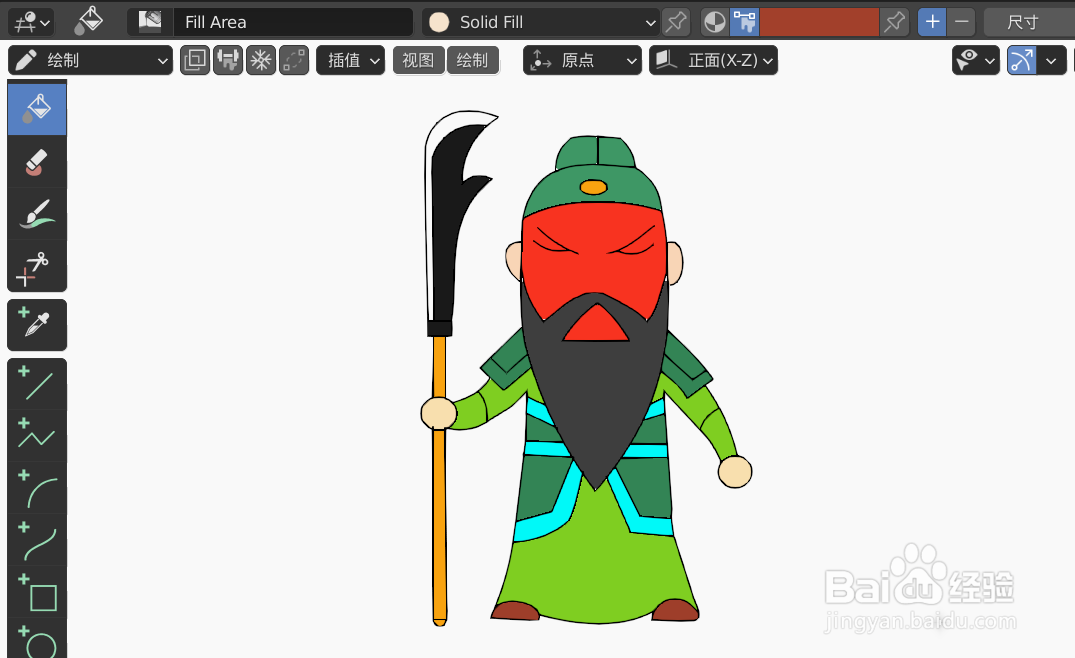Switch color mode to Material

(715, 22)
